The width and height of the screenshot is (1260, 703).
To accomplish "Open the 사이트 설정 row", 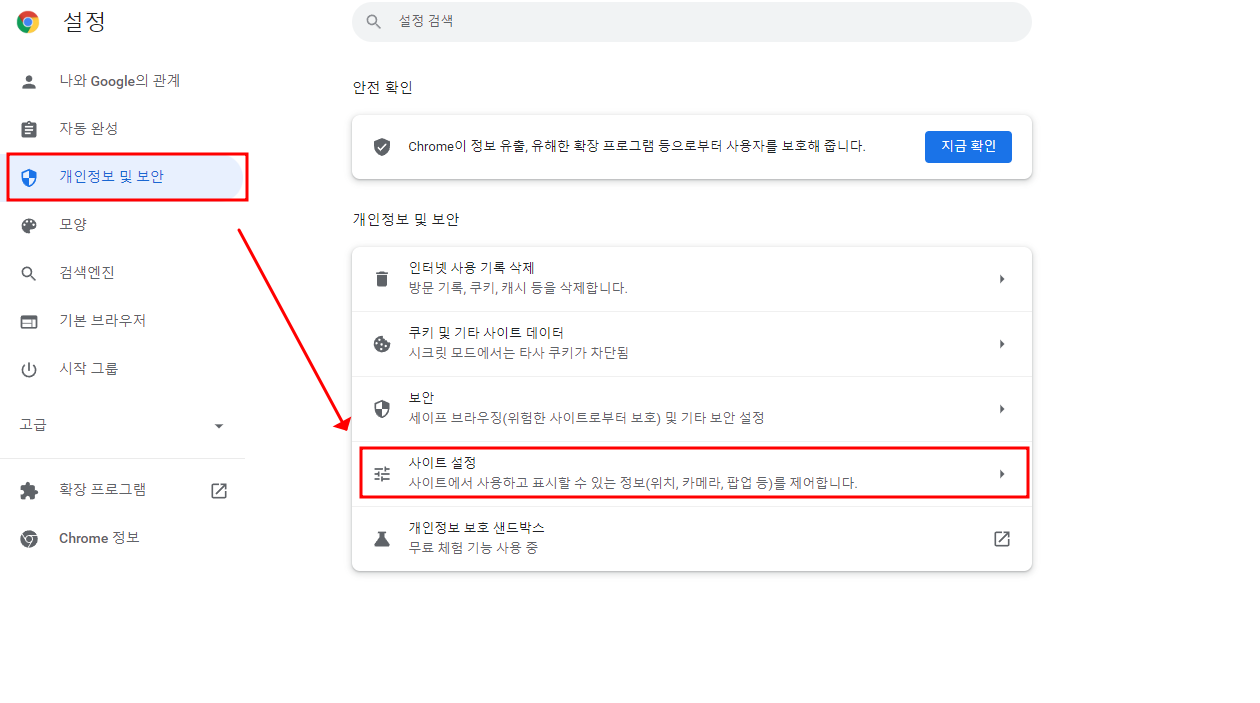I will (x=690, y=472).
